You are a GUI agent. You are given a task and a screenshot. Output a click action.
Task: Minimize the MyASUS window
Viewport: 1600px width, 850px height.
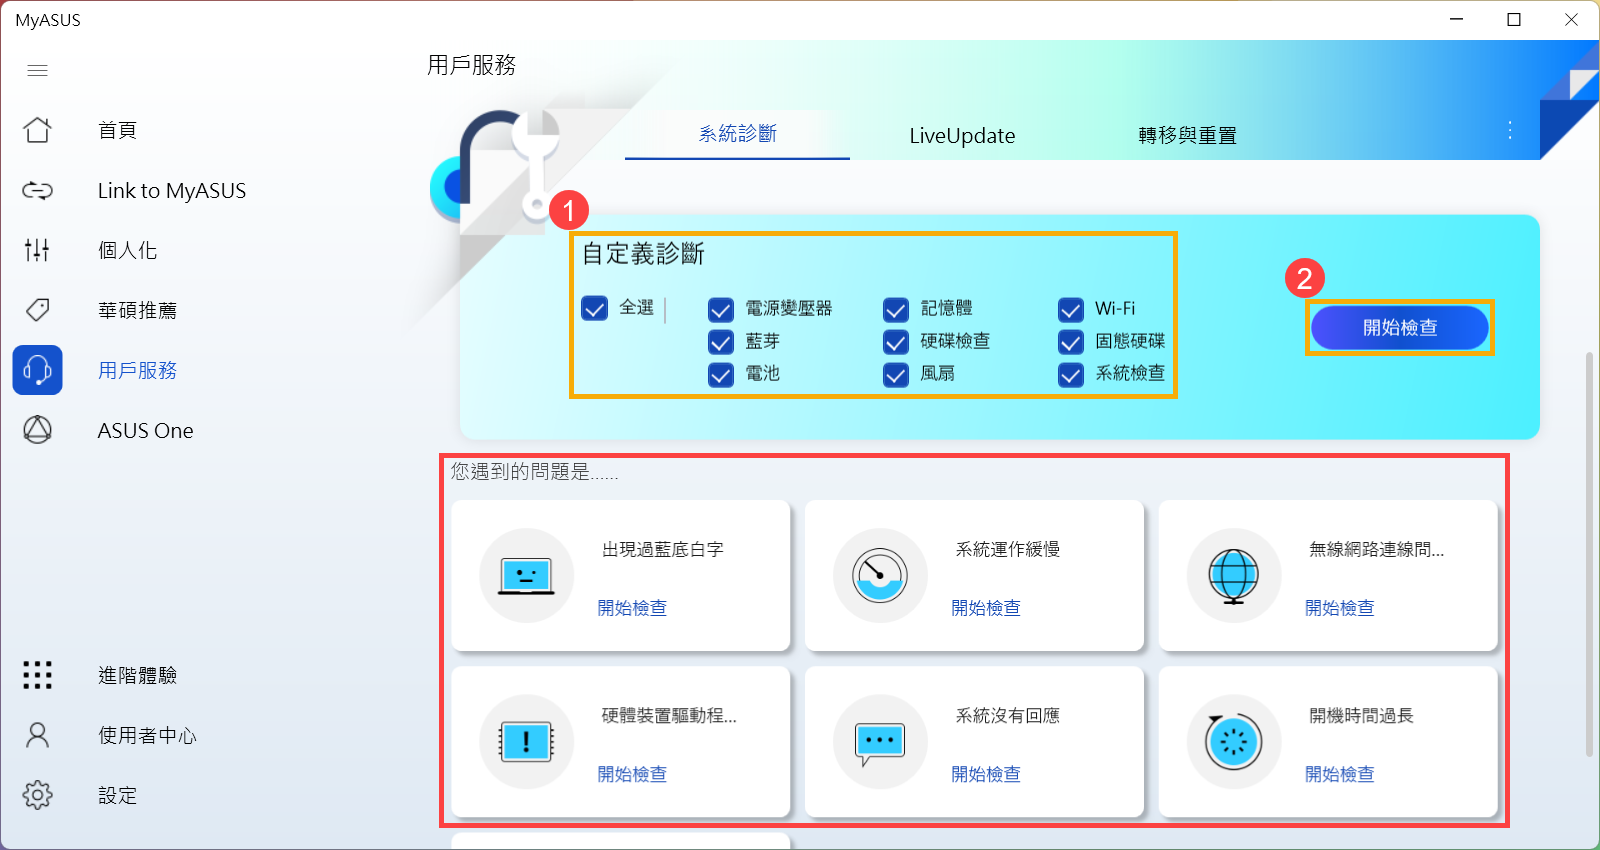[1457, 20]
